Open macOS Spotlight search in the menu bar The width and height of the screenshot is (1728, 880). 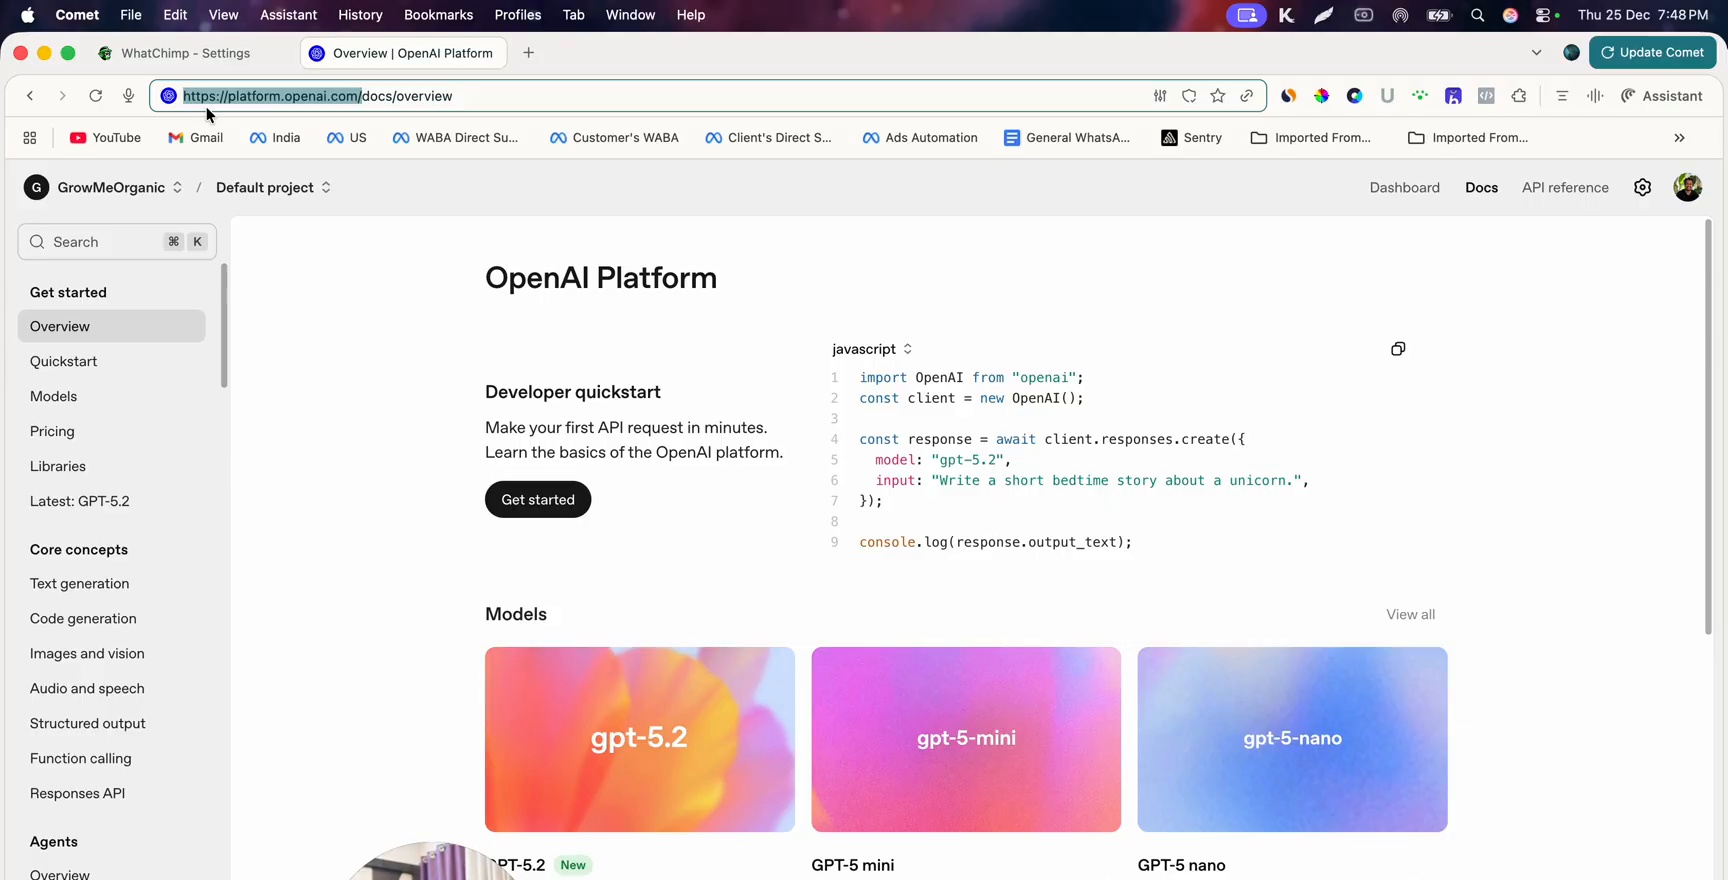tap(1477, 15)
